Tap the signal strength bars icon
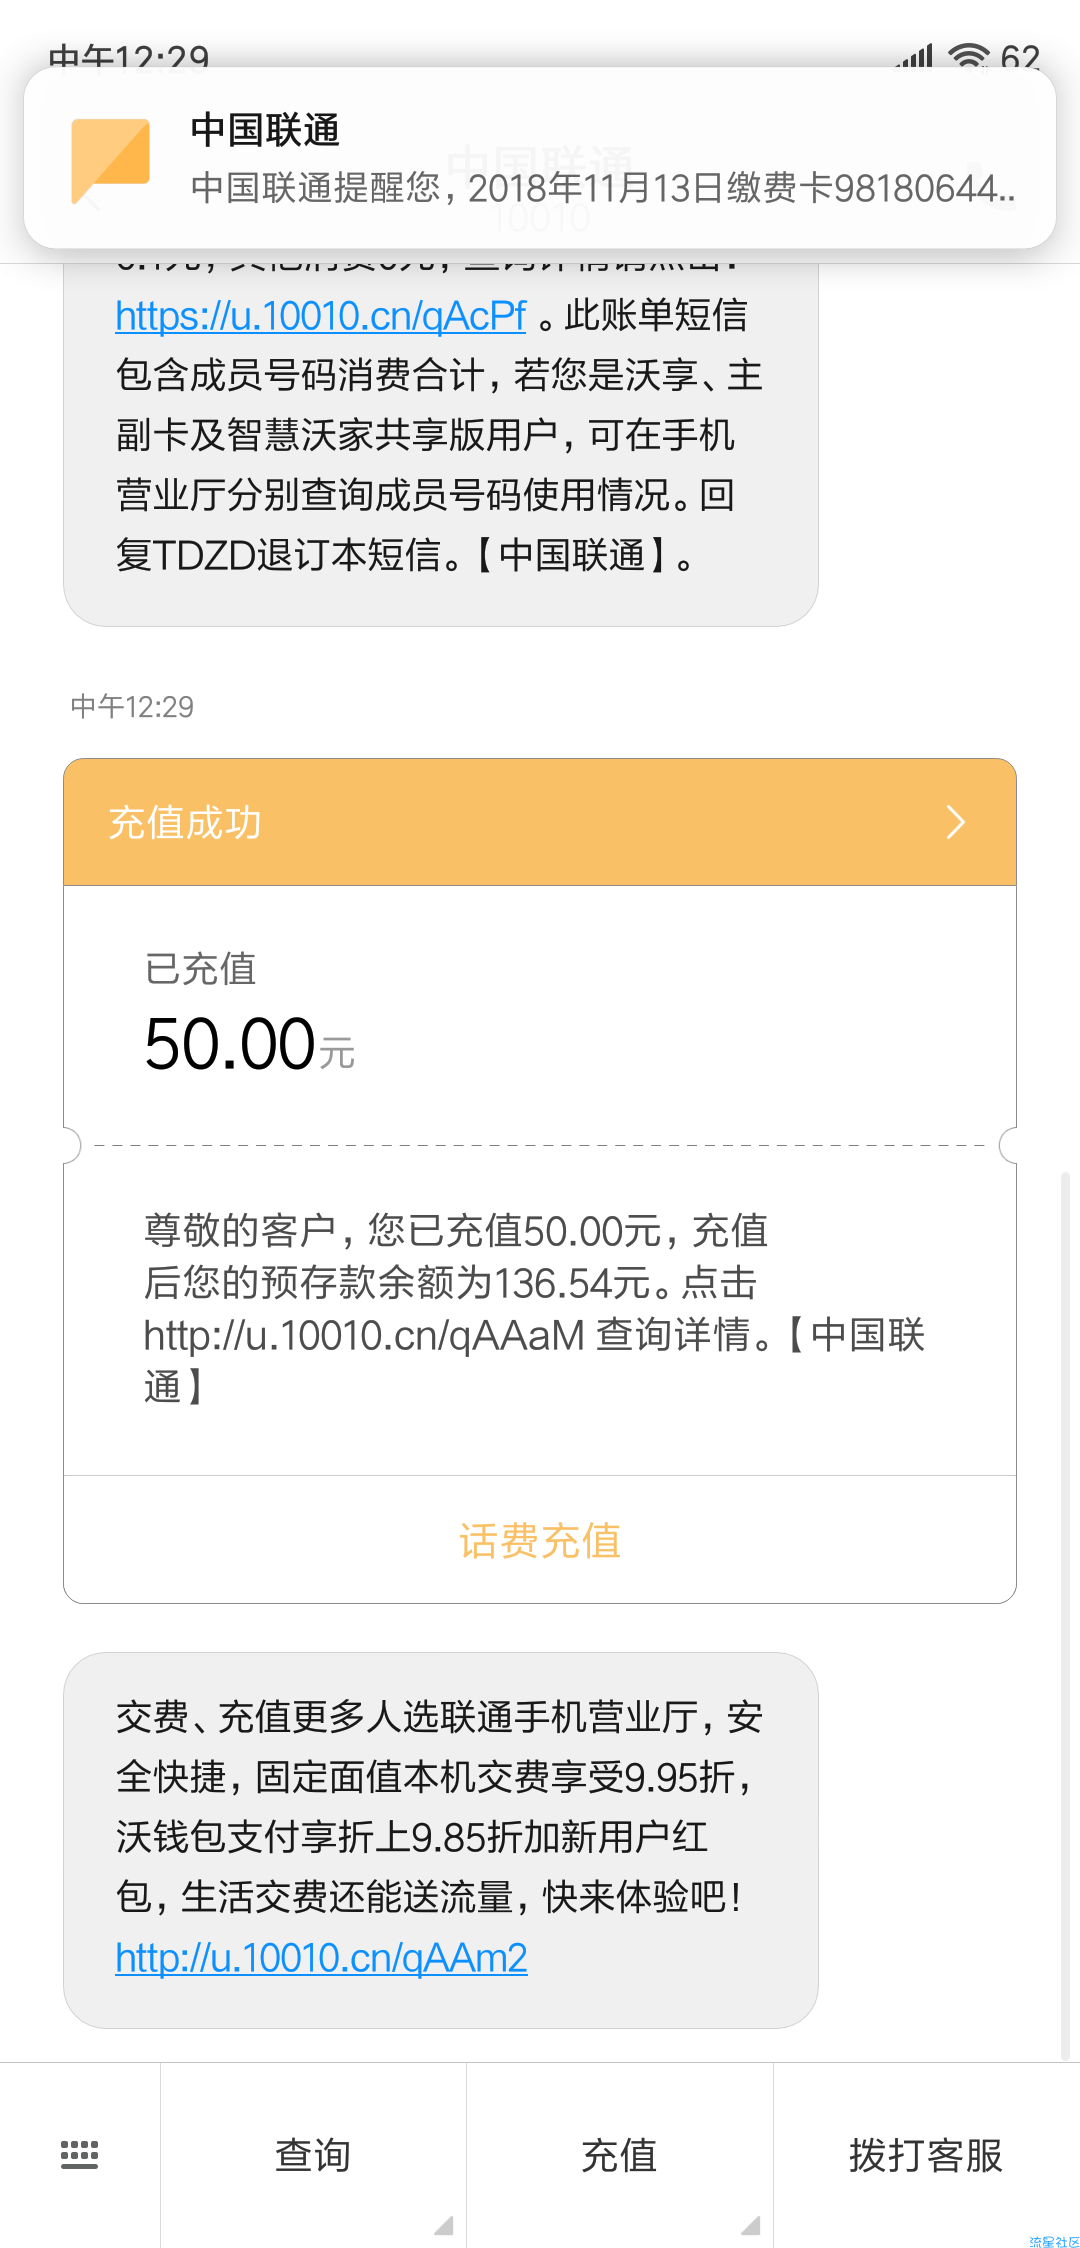This screenshot has width=1080, height=2248. pos(915,56)
